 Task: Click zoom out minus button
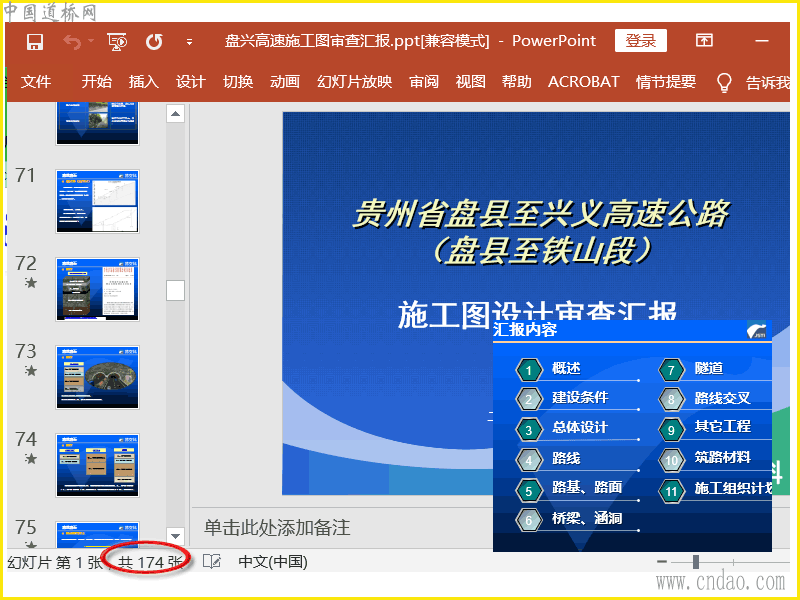click(662, 562)
